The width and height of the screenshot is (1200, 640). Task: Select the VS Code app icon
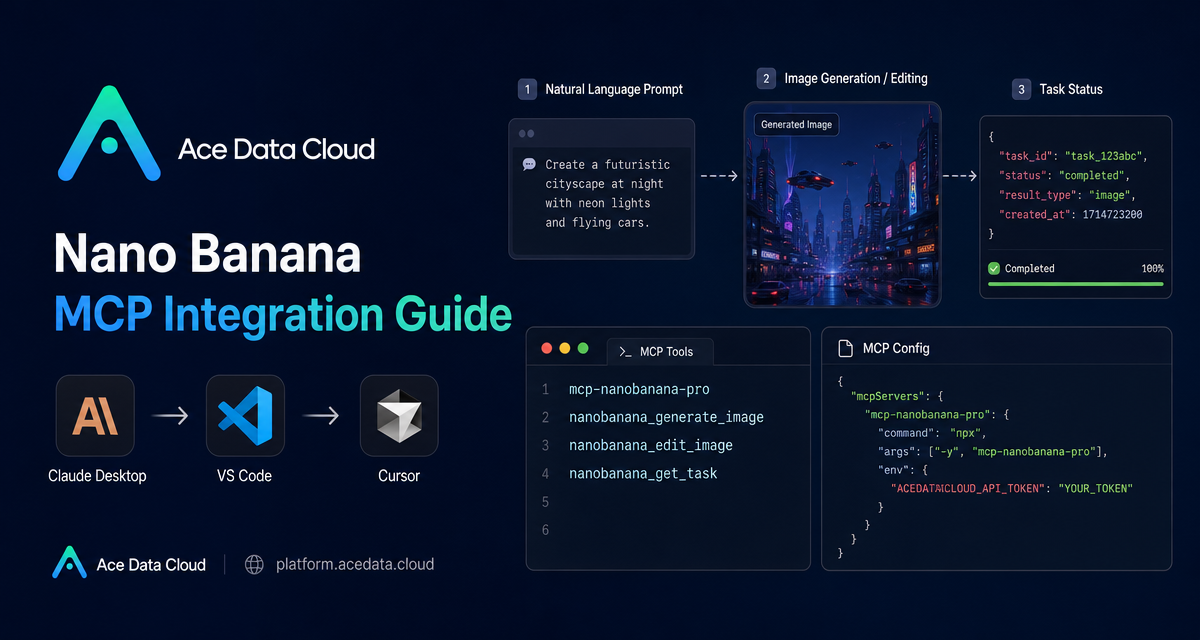pos(245,415)
